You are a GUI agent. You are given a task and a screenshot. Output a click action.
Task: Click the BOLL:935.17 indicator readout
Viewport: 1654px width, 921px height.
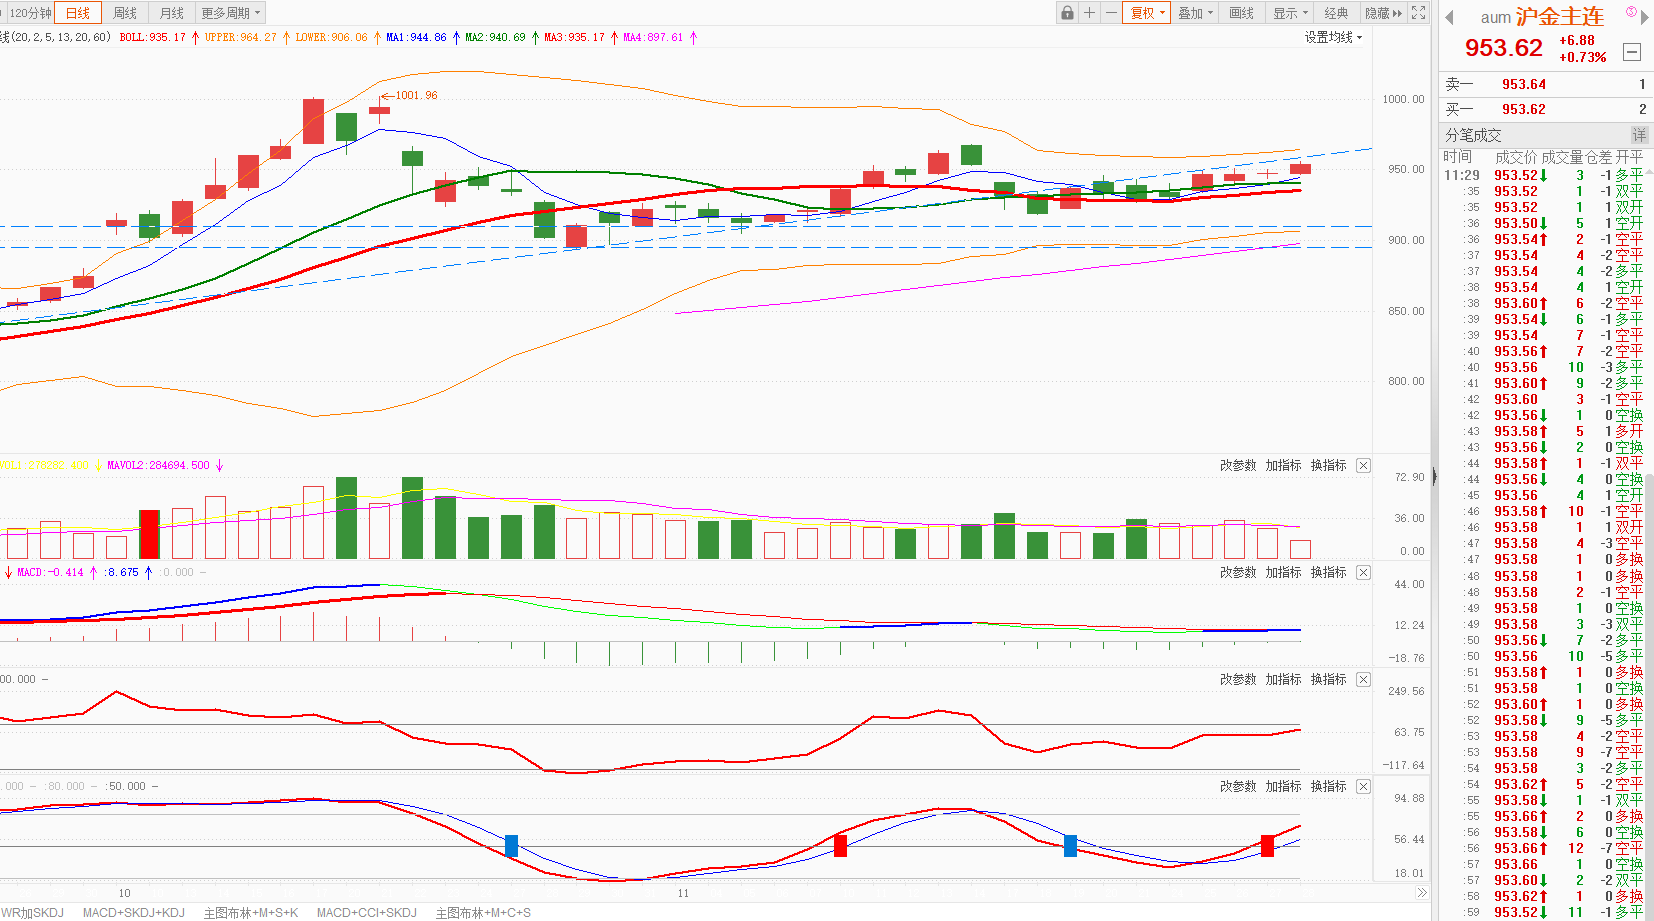[153, 37]
